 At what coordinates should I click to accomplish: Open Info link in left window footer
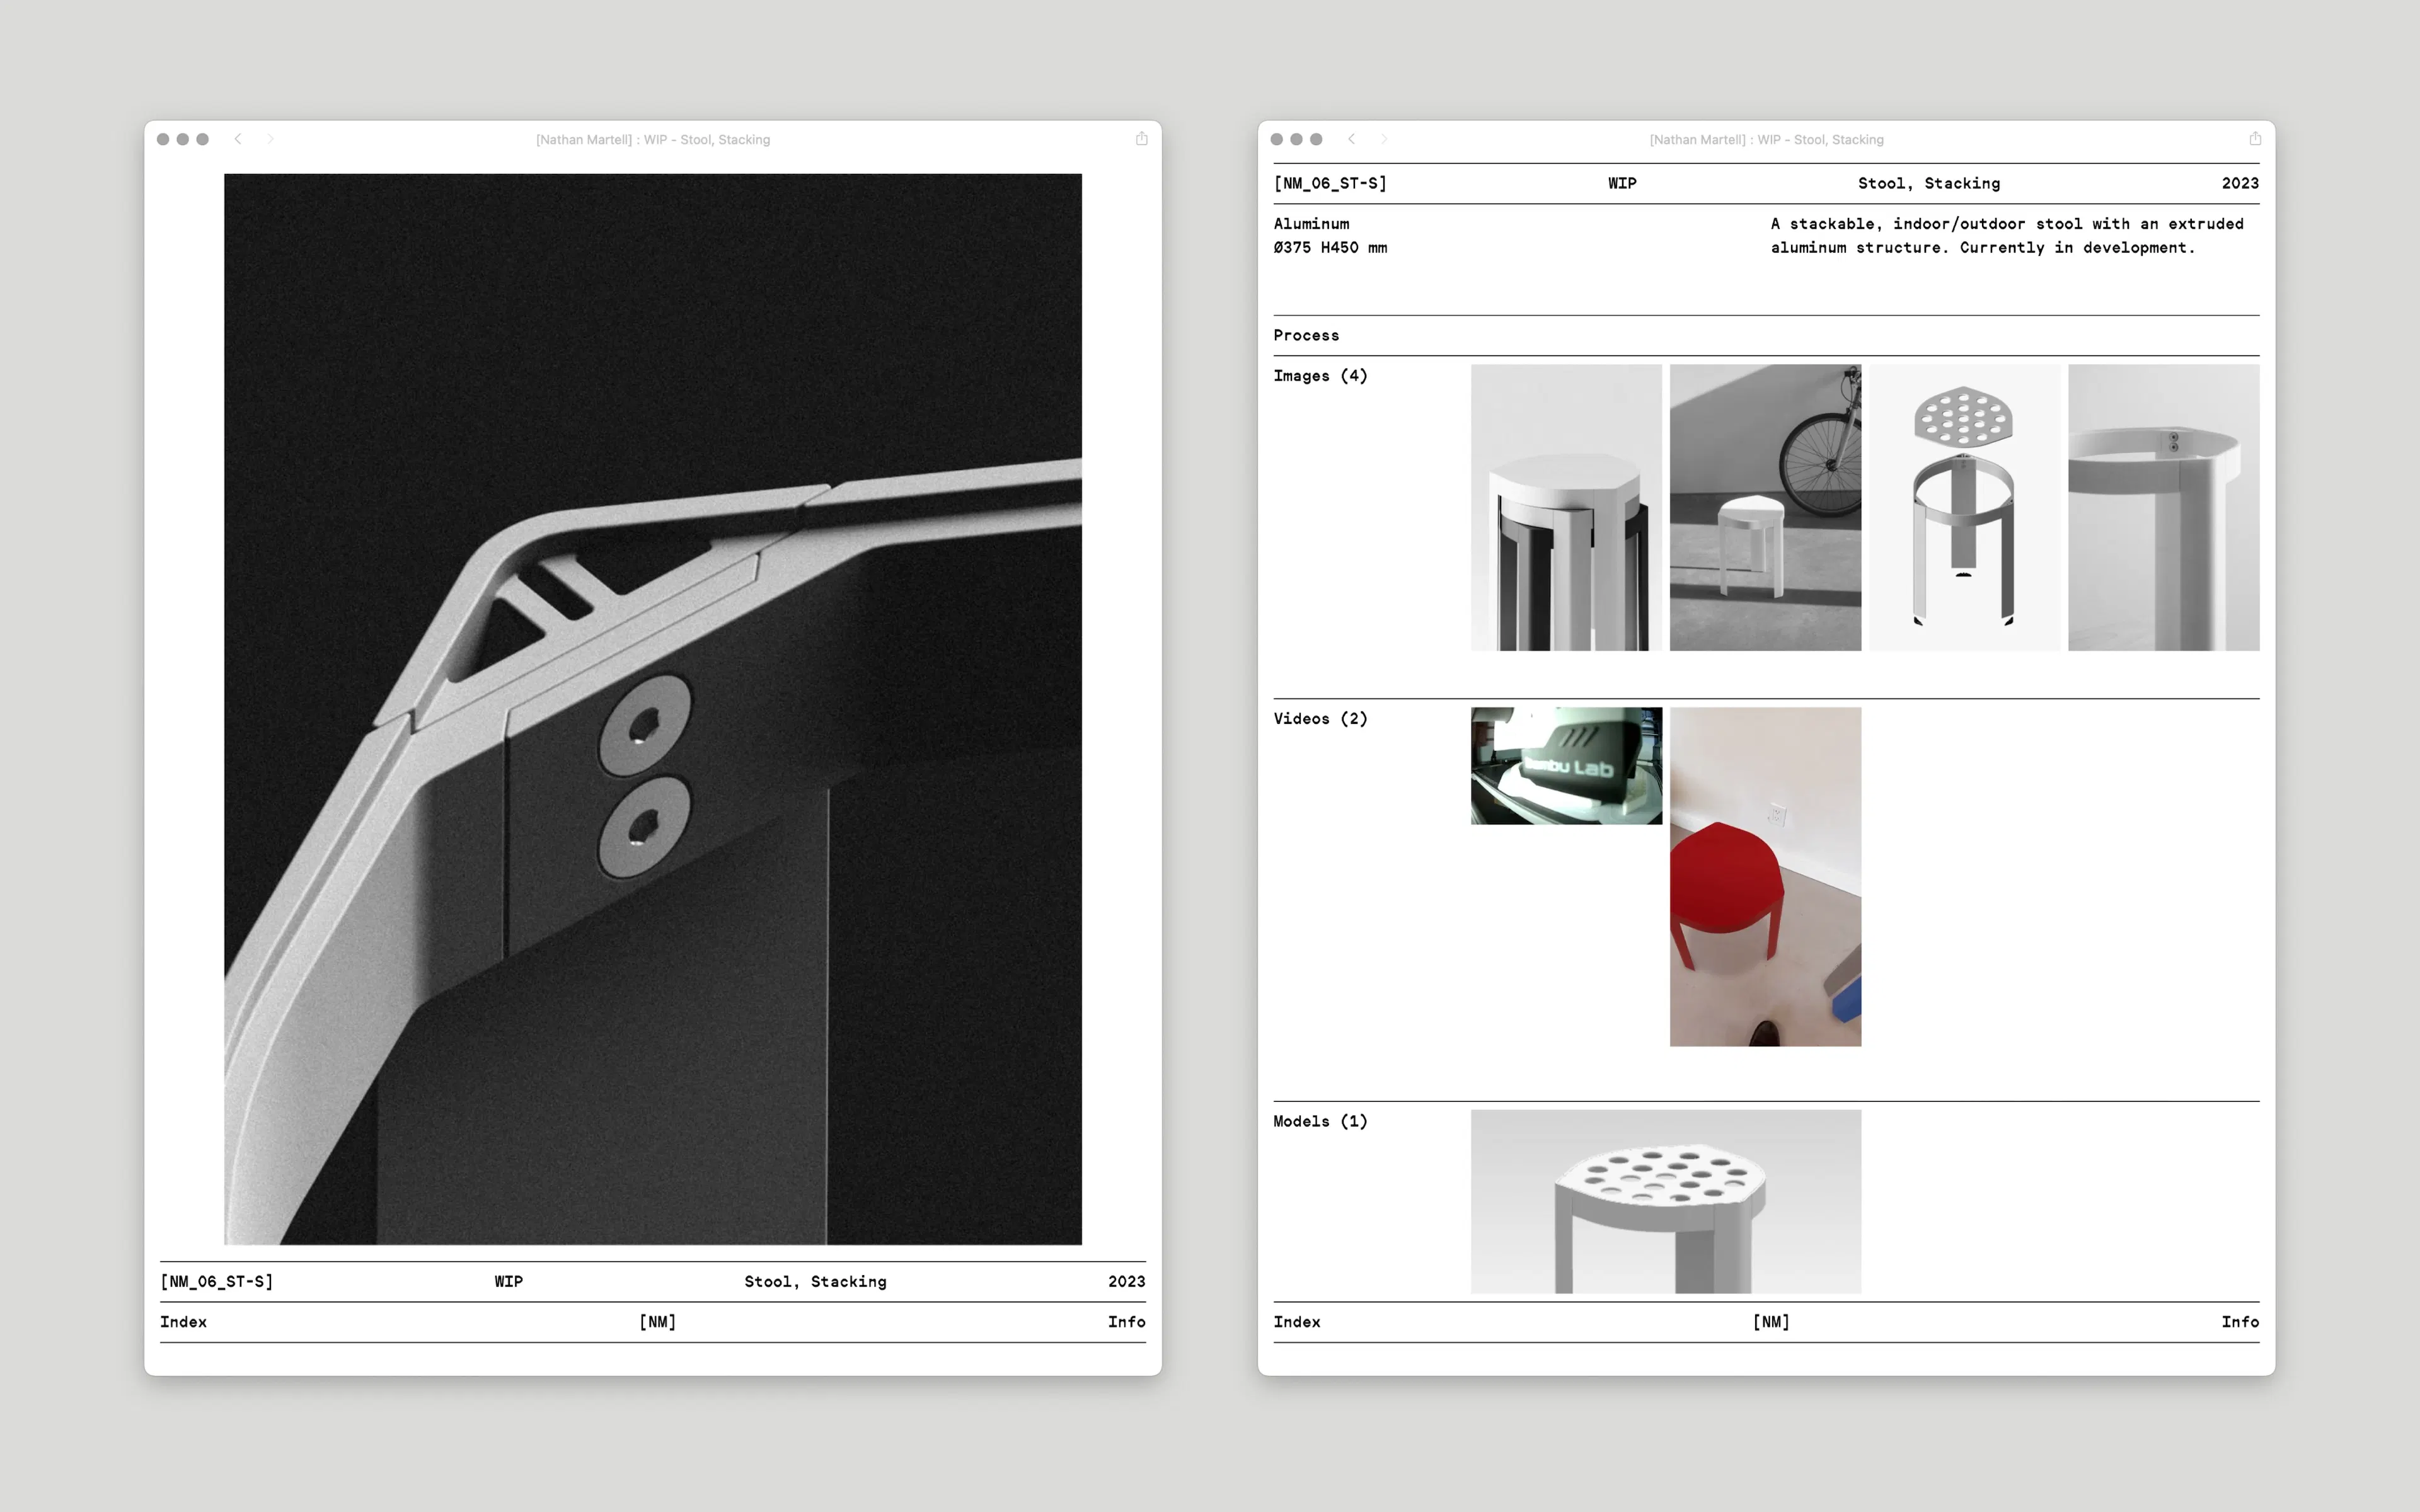tap(1126, 1321)
